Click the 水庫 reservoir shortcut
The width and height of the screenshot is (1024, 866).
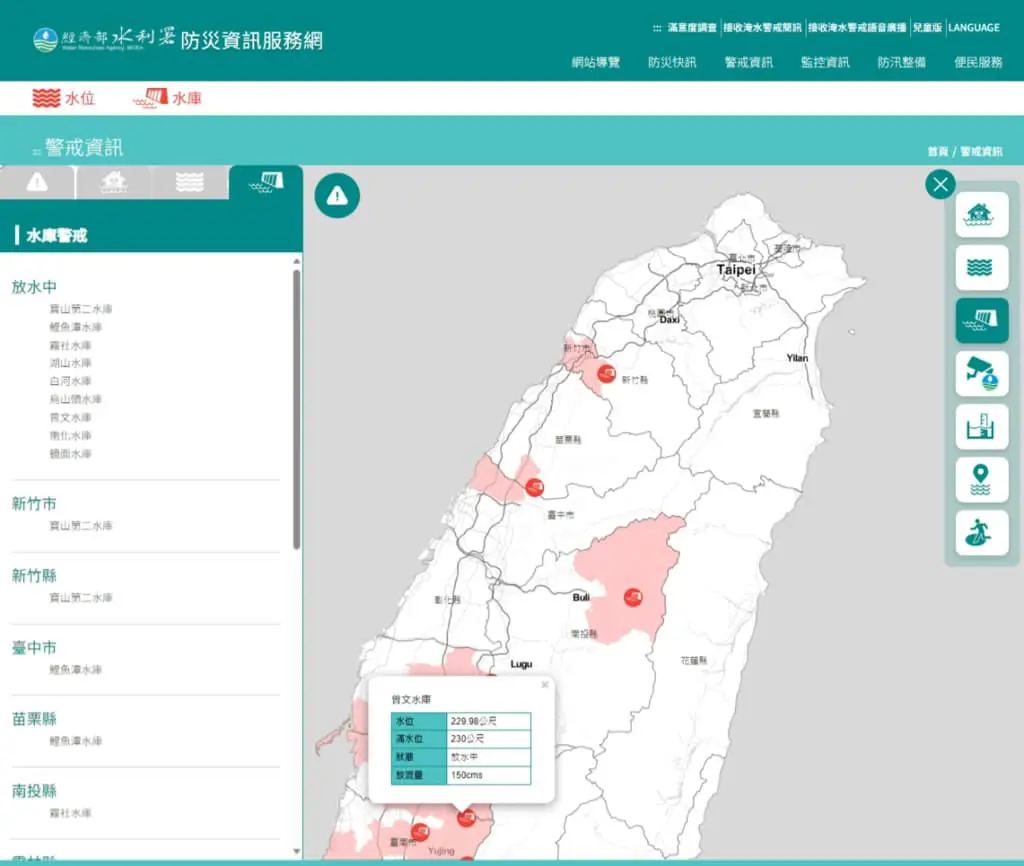[167, 98]
